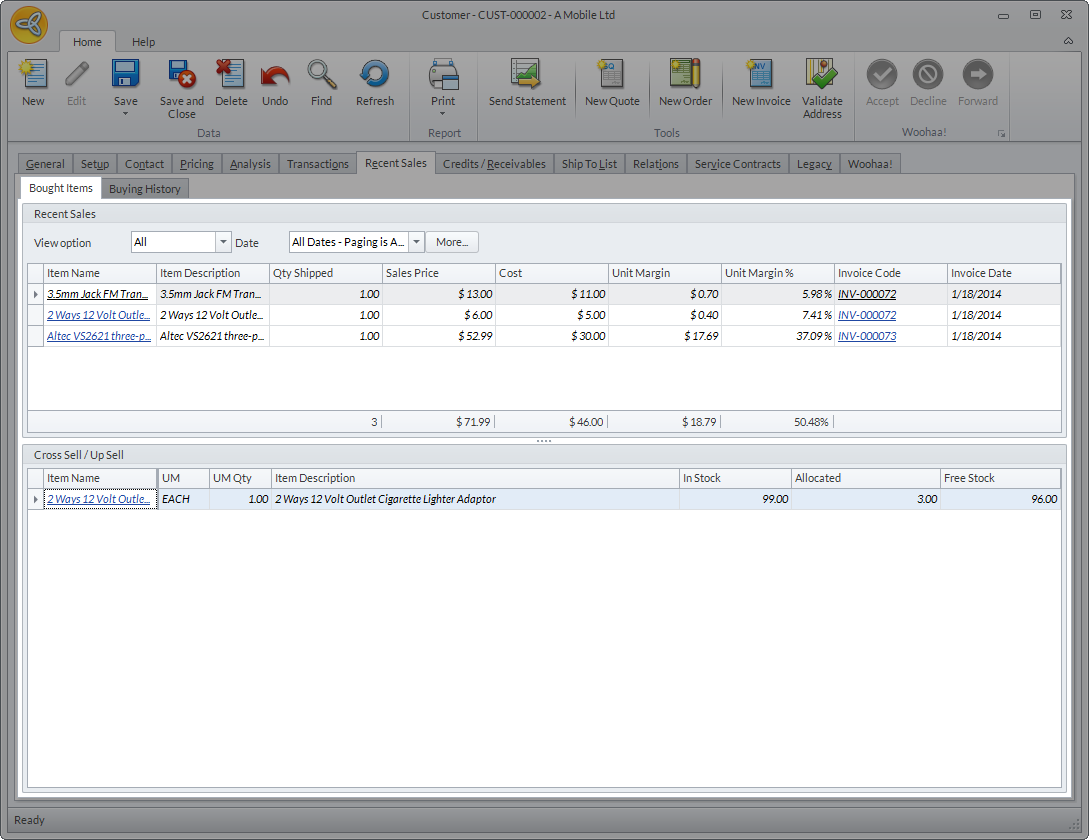Open the Print dropdown arrow
The height and width of the screenshot is (840, 1089).
[x=443, y=114]
